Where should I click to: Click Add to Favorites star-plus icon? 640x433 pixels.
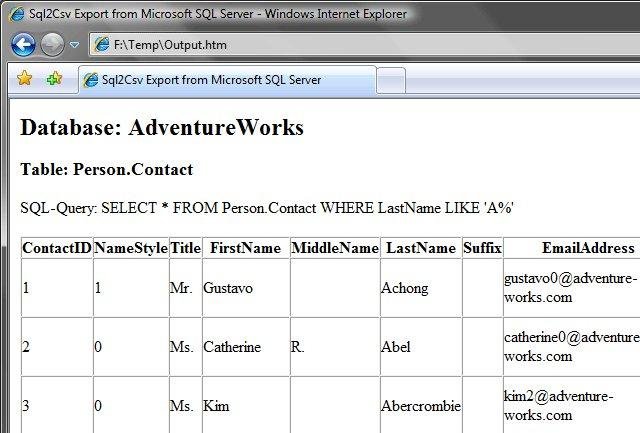(x=54, y=78)
